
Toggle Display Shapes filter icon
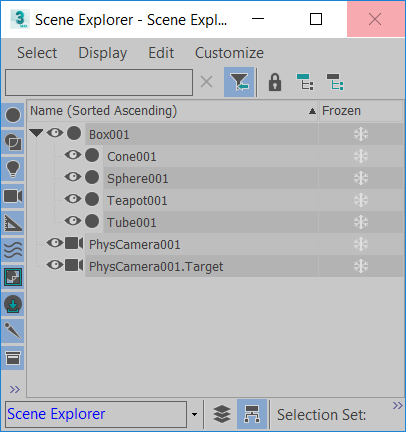[x=13, y=142]
